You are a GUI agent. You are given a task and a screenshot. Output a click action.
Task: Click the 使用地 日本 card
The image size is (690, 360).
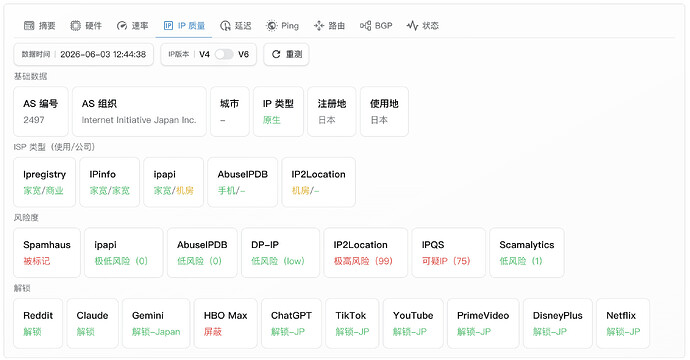click(384, 111)
